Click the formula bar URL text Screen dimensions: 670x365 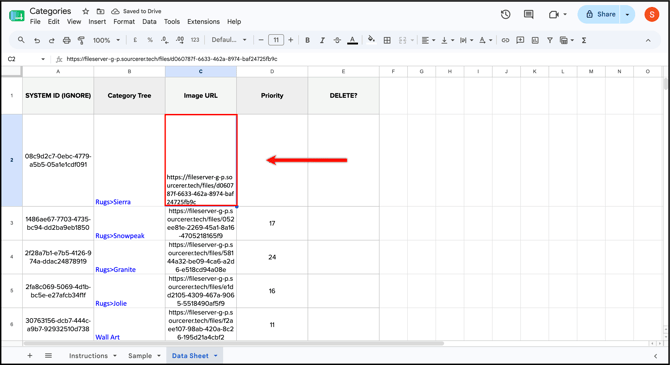pyautogui.click(x=172, y=59)
